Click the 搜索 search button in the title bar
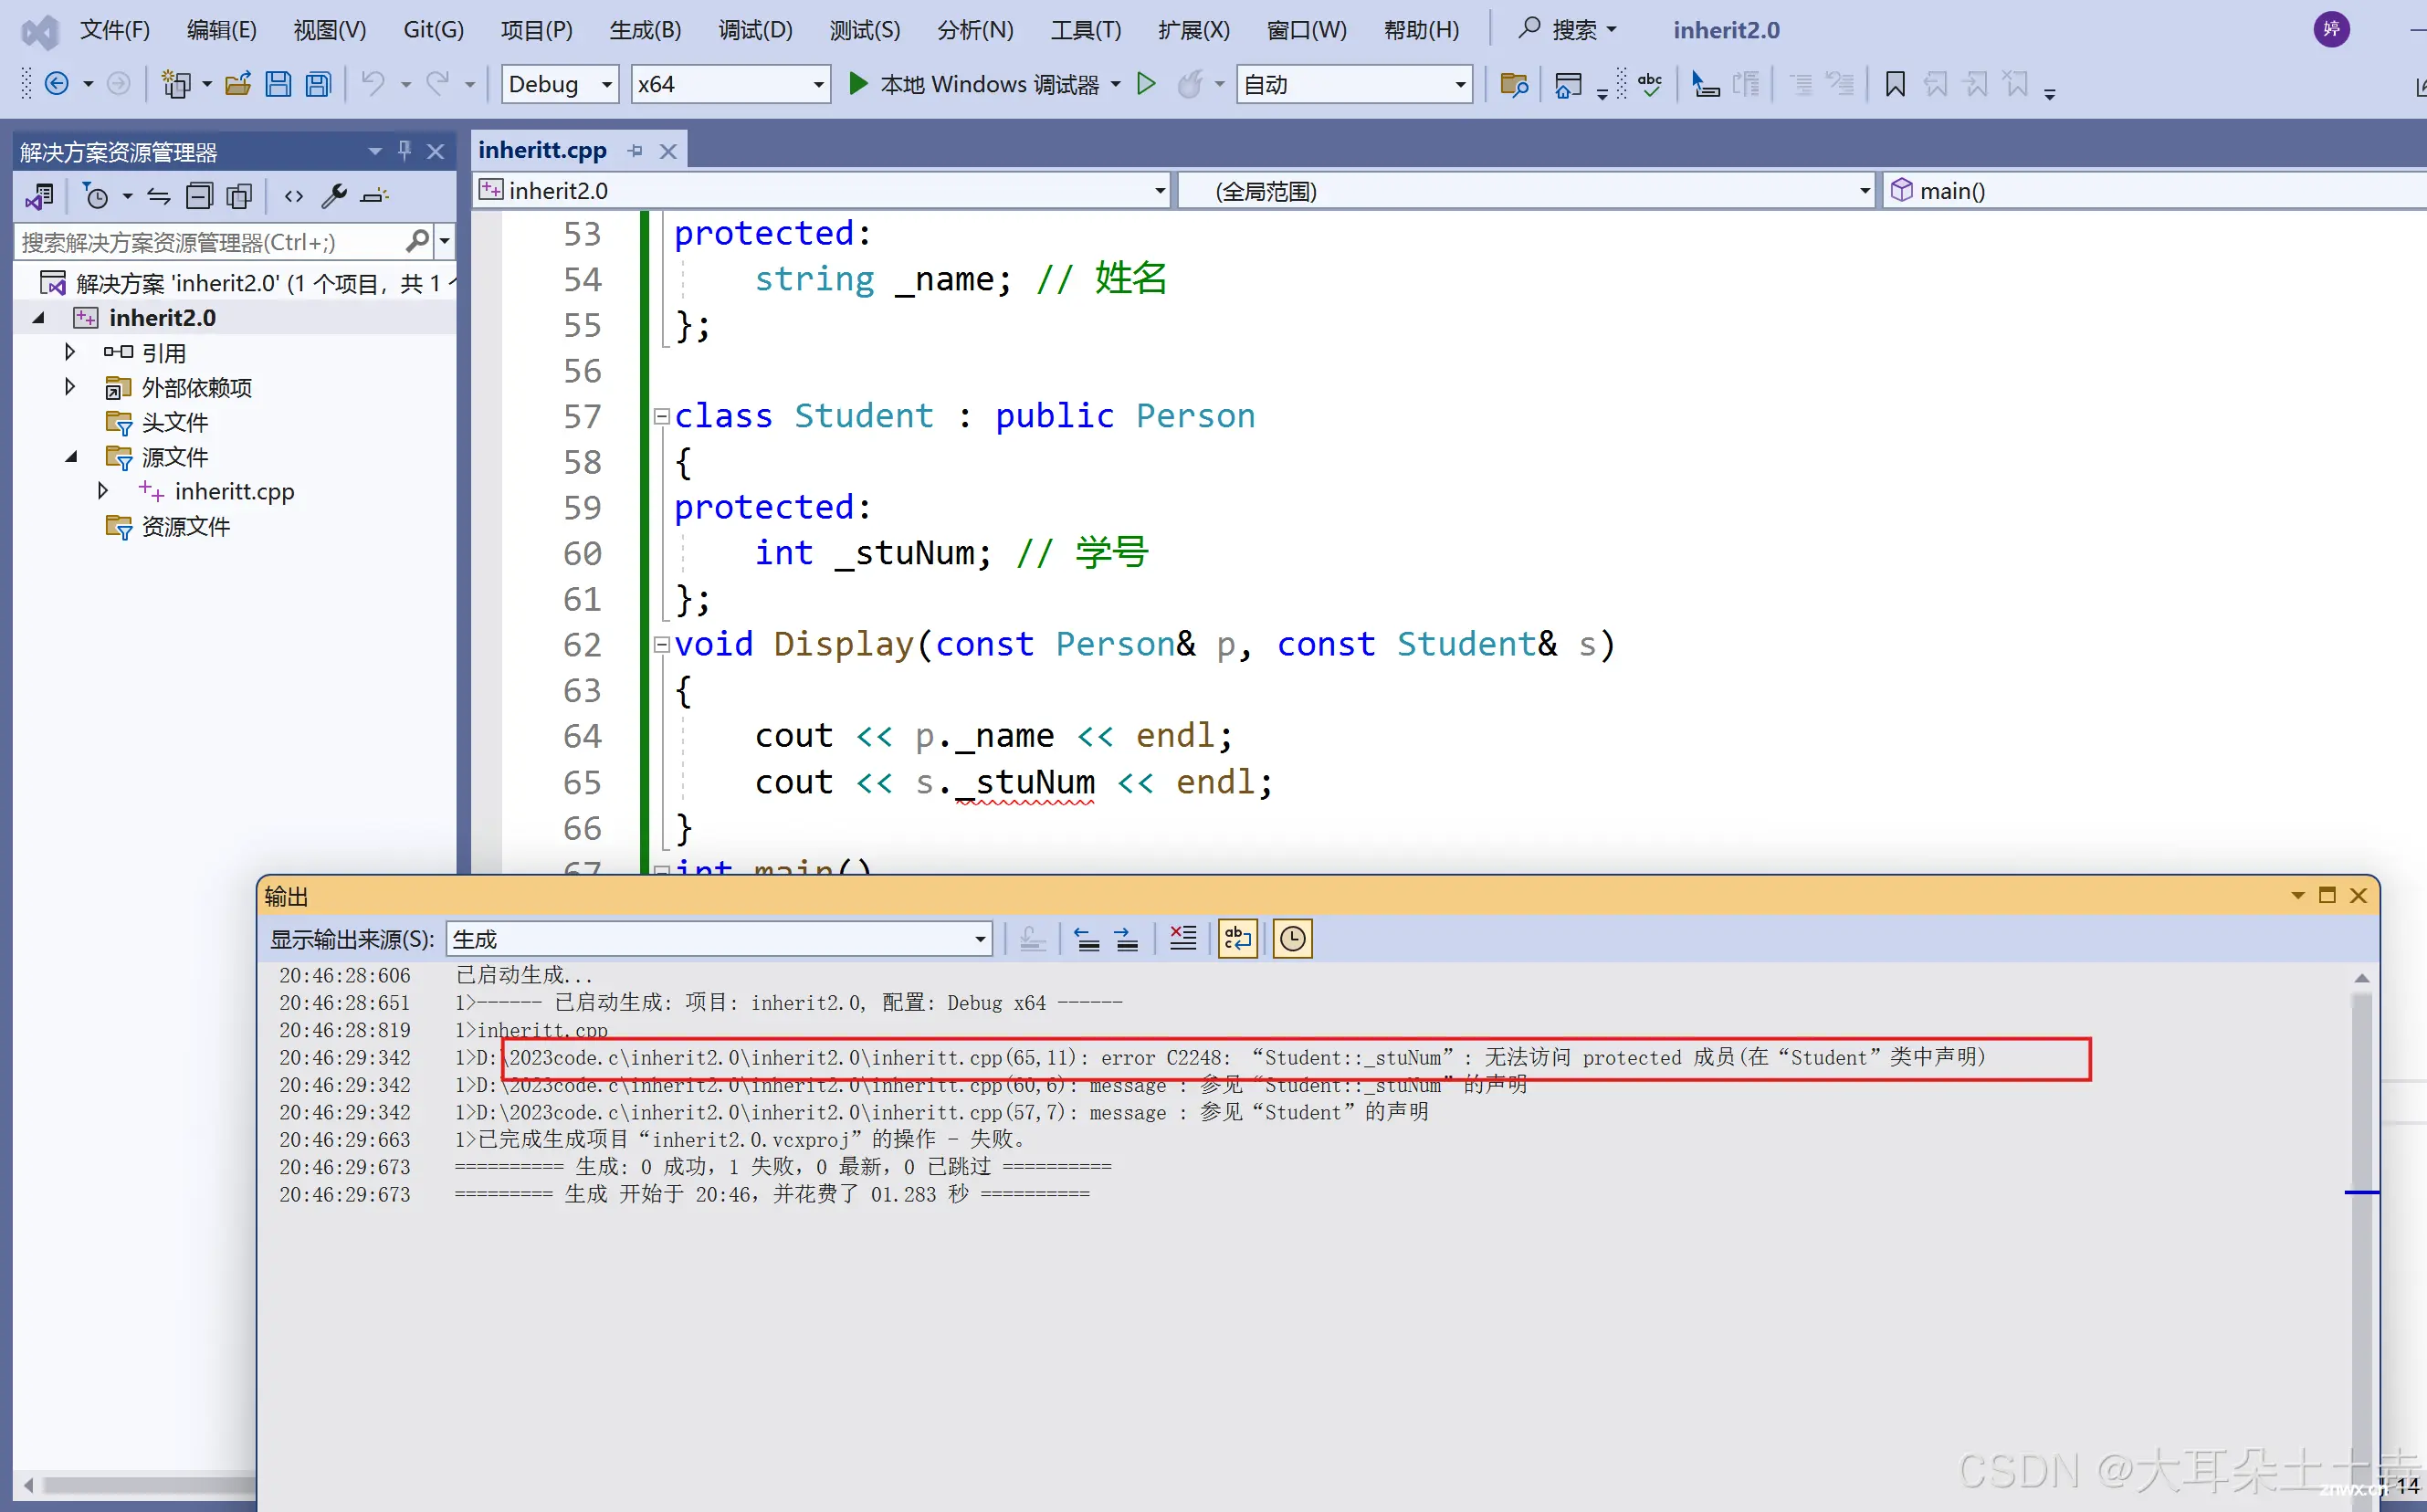Viewport: 2427px width, 1512px height. coord(1567,30)
